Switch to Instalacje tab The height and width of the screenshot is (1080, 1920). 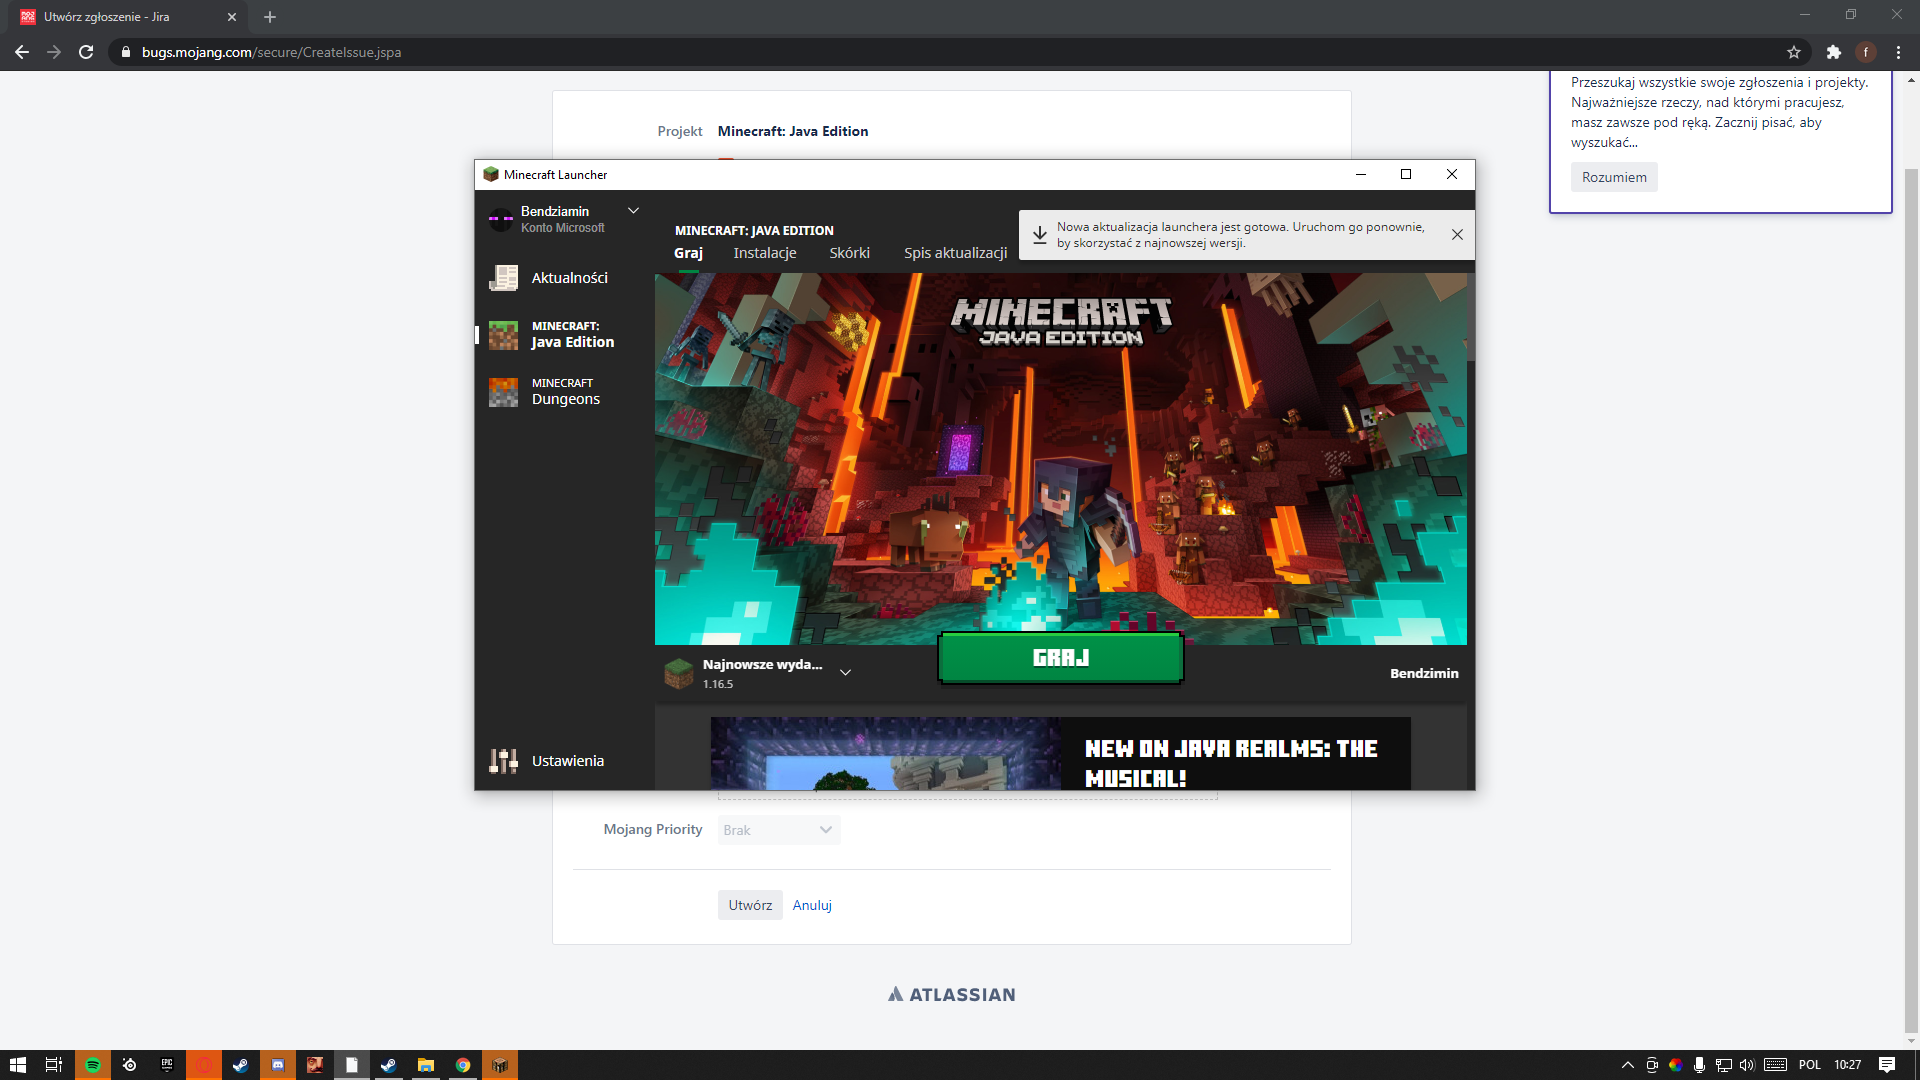click(x=764, y=253)
